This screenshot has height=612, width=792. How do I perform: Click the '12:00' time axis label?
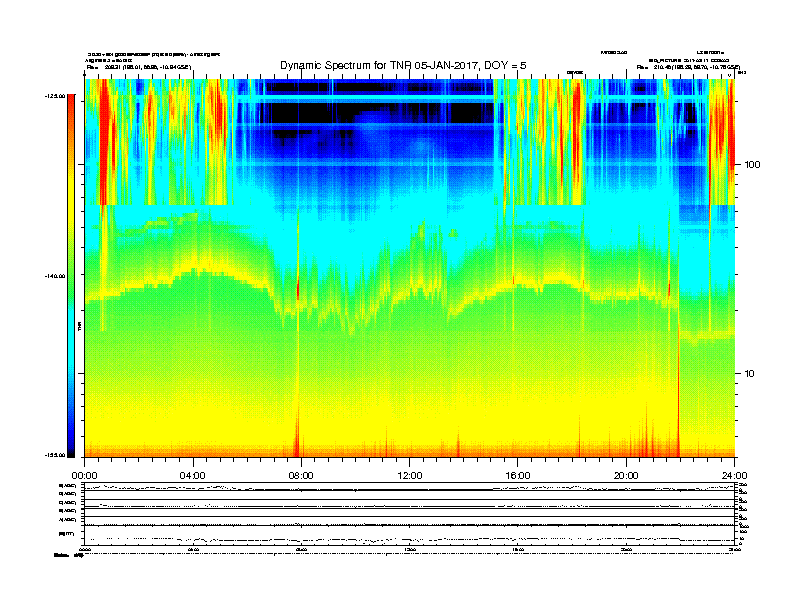[410, 476]
